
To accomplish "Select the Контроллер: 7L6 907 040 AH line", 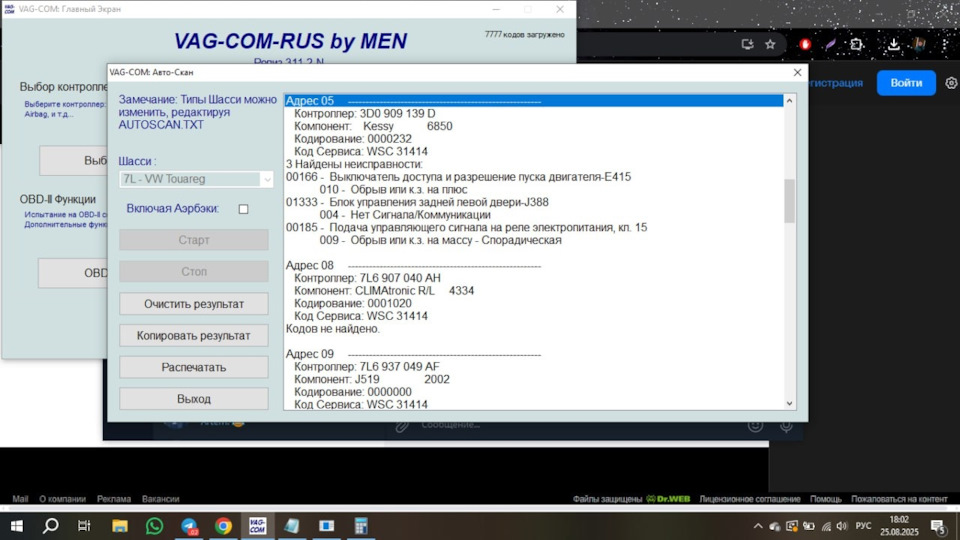I will tap(367, 278).
